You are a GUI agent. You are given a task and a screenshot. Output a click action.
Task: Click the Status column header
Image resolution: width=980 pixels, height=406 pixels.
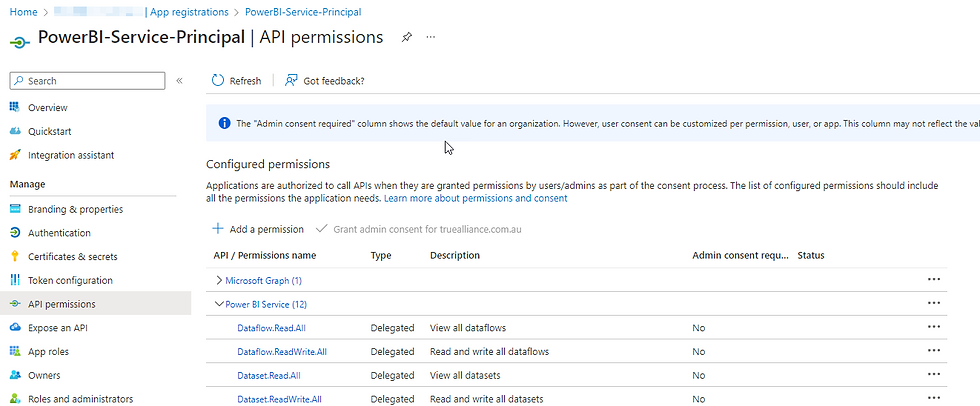coord(811,255)
